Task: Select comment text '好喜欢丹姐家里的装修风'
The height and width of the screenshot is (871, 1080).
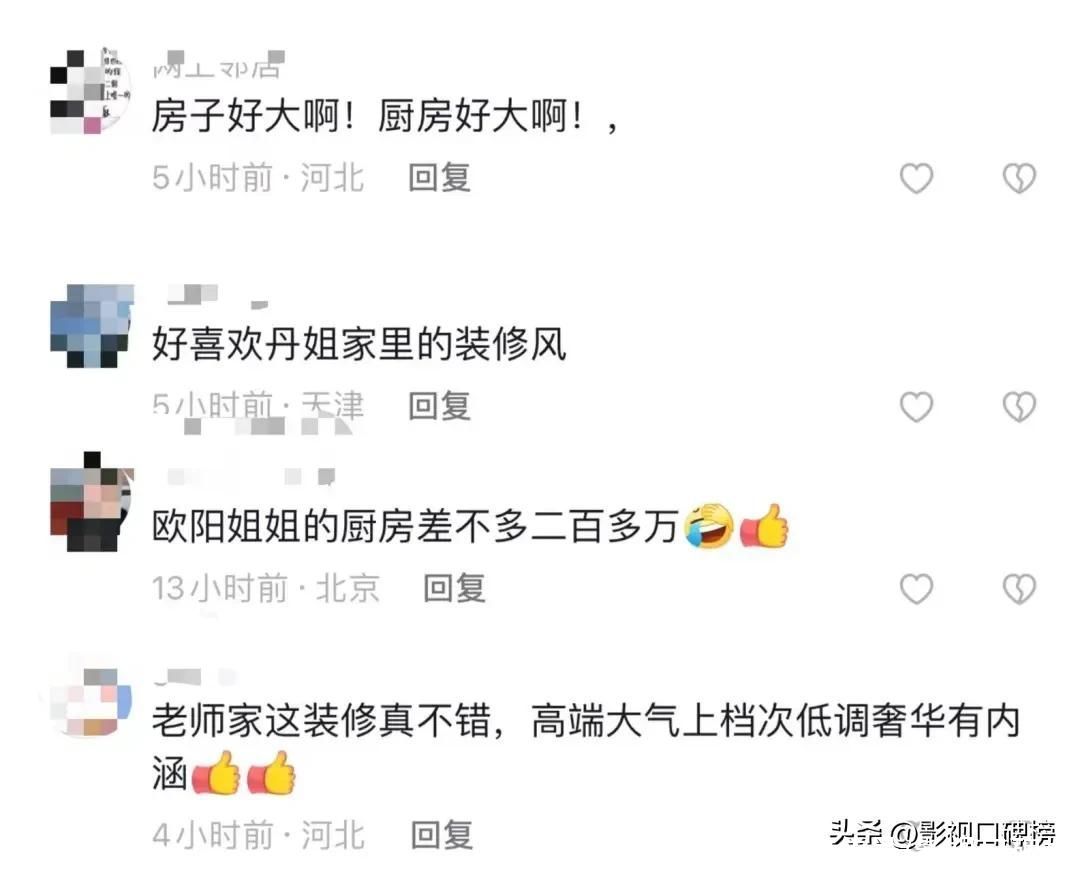Action: (359, 344)
